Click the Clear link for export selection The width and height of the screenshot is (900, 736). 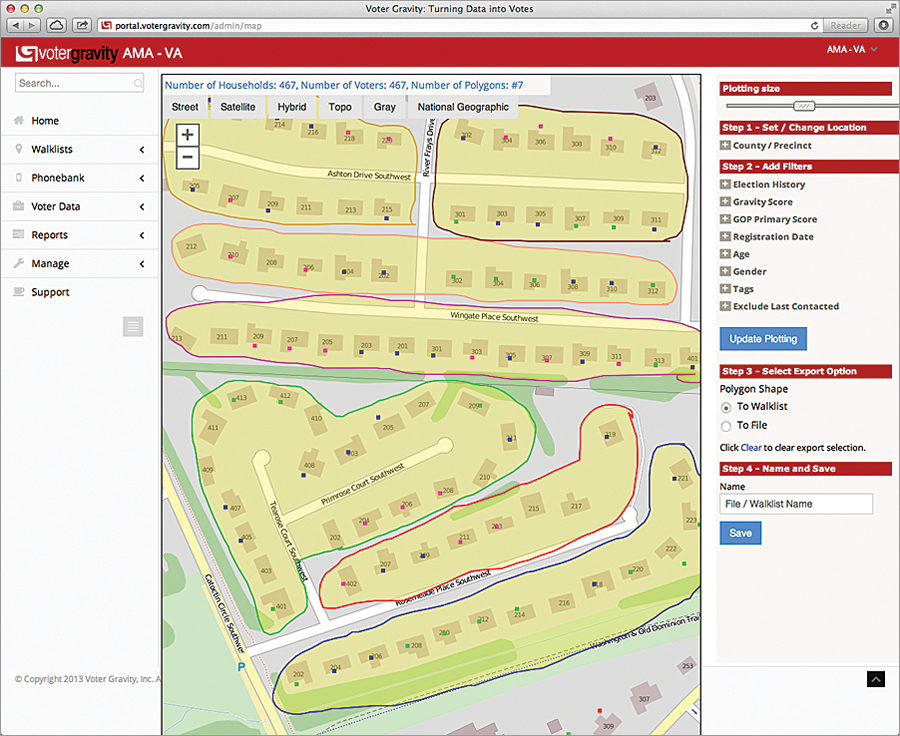click(x=751, y=447)
